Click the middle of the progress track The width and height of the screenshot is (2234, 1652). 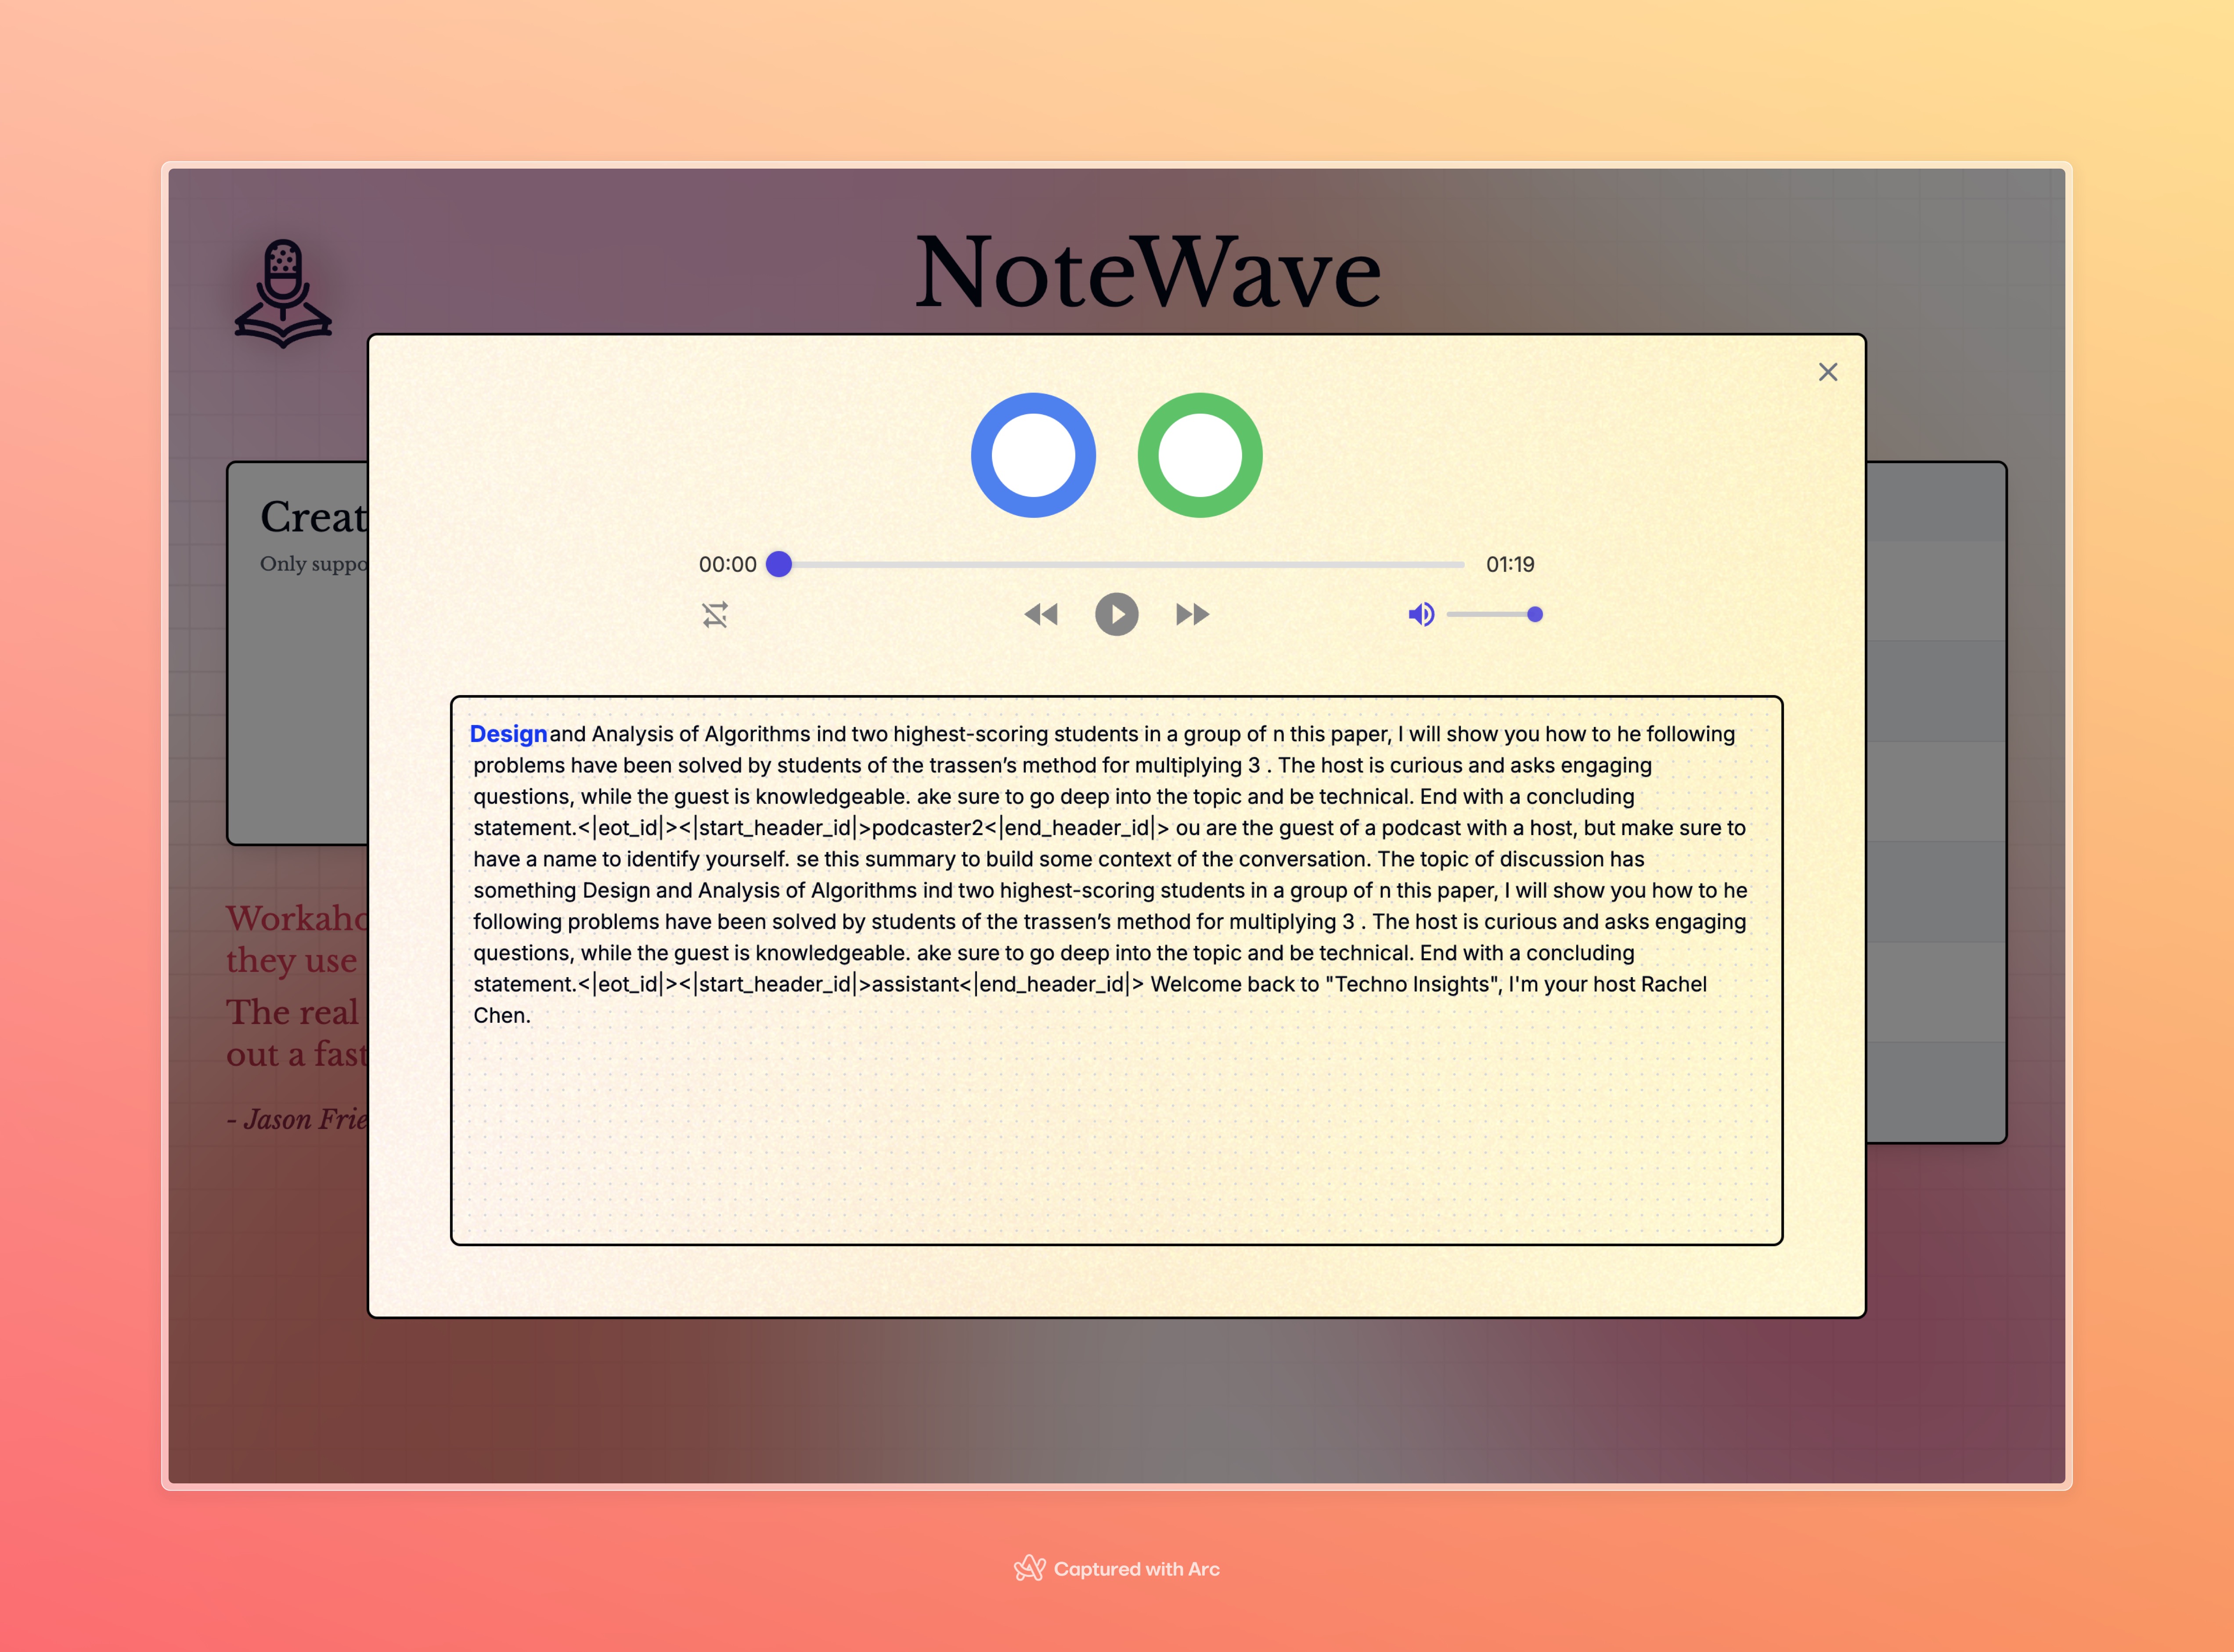click(1122, 564)
